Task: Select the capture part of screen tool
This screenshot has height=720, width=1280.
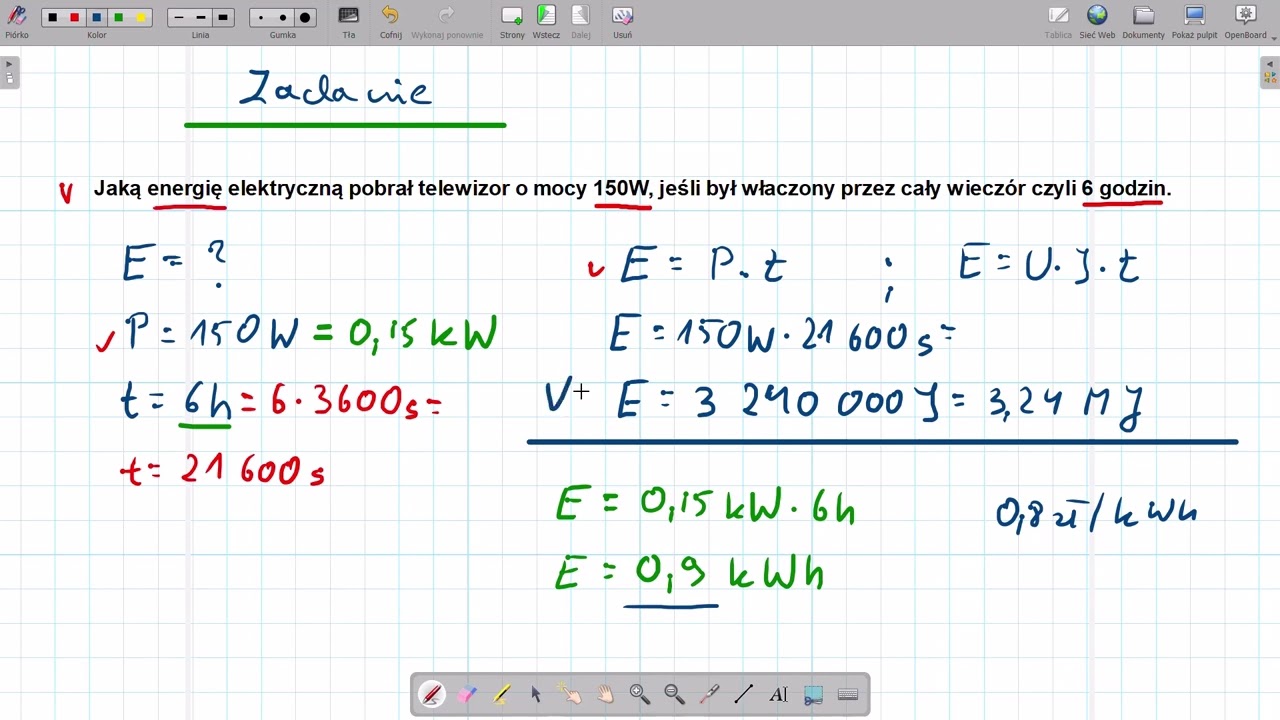Action: point(813,694)
